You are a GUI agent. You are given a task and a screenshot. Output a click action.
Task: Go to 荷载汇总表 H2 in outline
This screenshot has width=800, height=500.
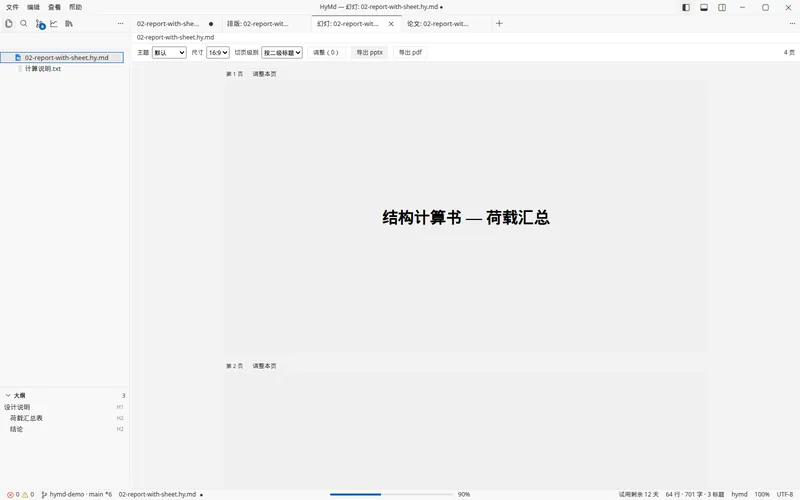64,418
